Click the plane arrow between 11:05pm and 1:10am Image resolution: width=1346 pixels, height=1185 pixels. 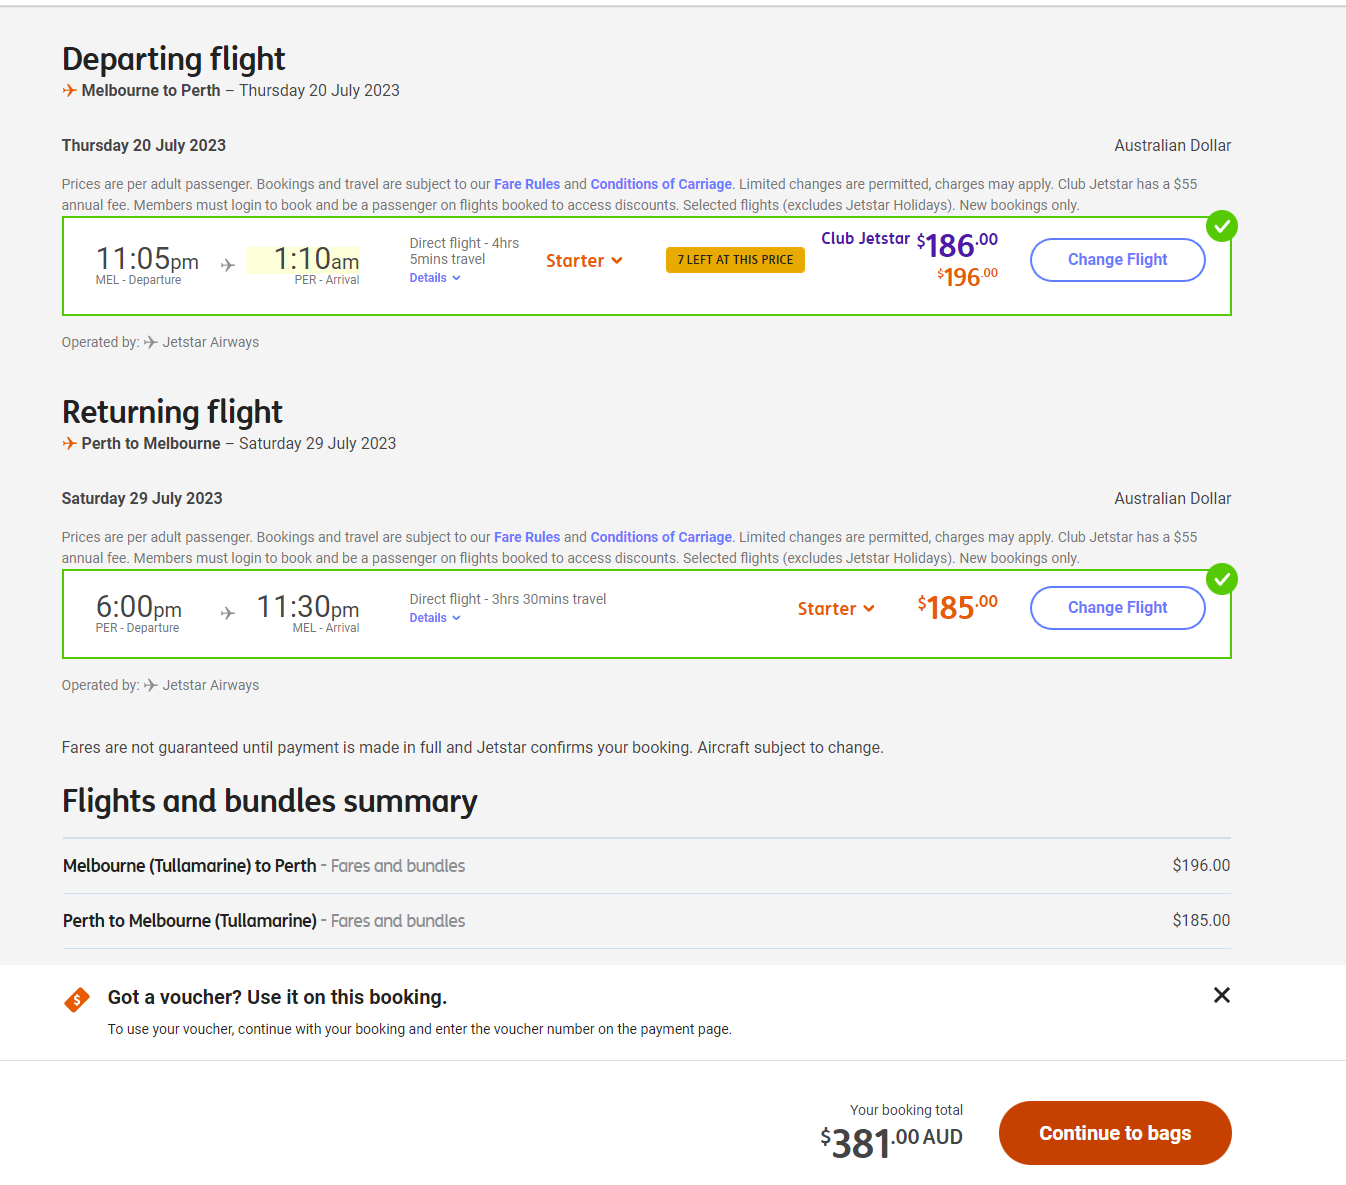tap(228, 265)
